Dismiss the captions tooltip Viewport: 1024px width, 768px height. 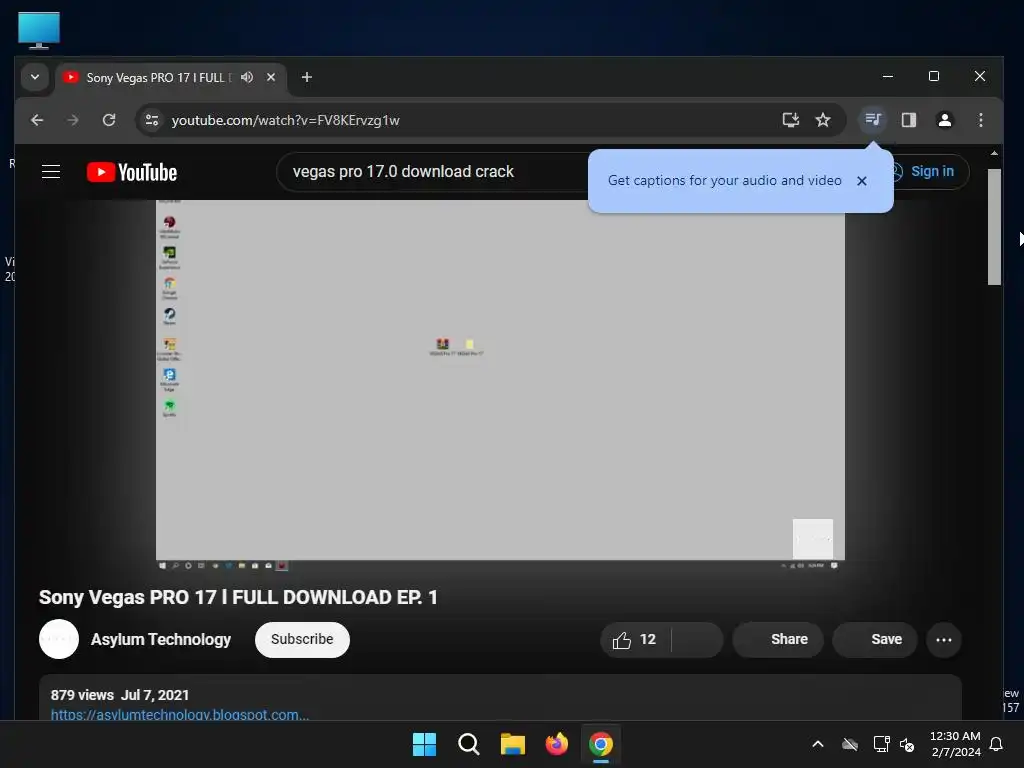[862, 181]
